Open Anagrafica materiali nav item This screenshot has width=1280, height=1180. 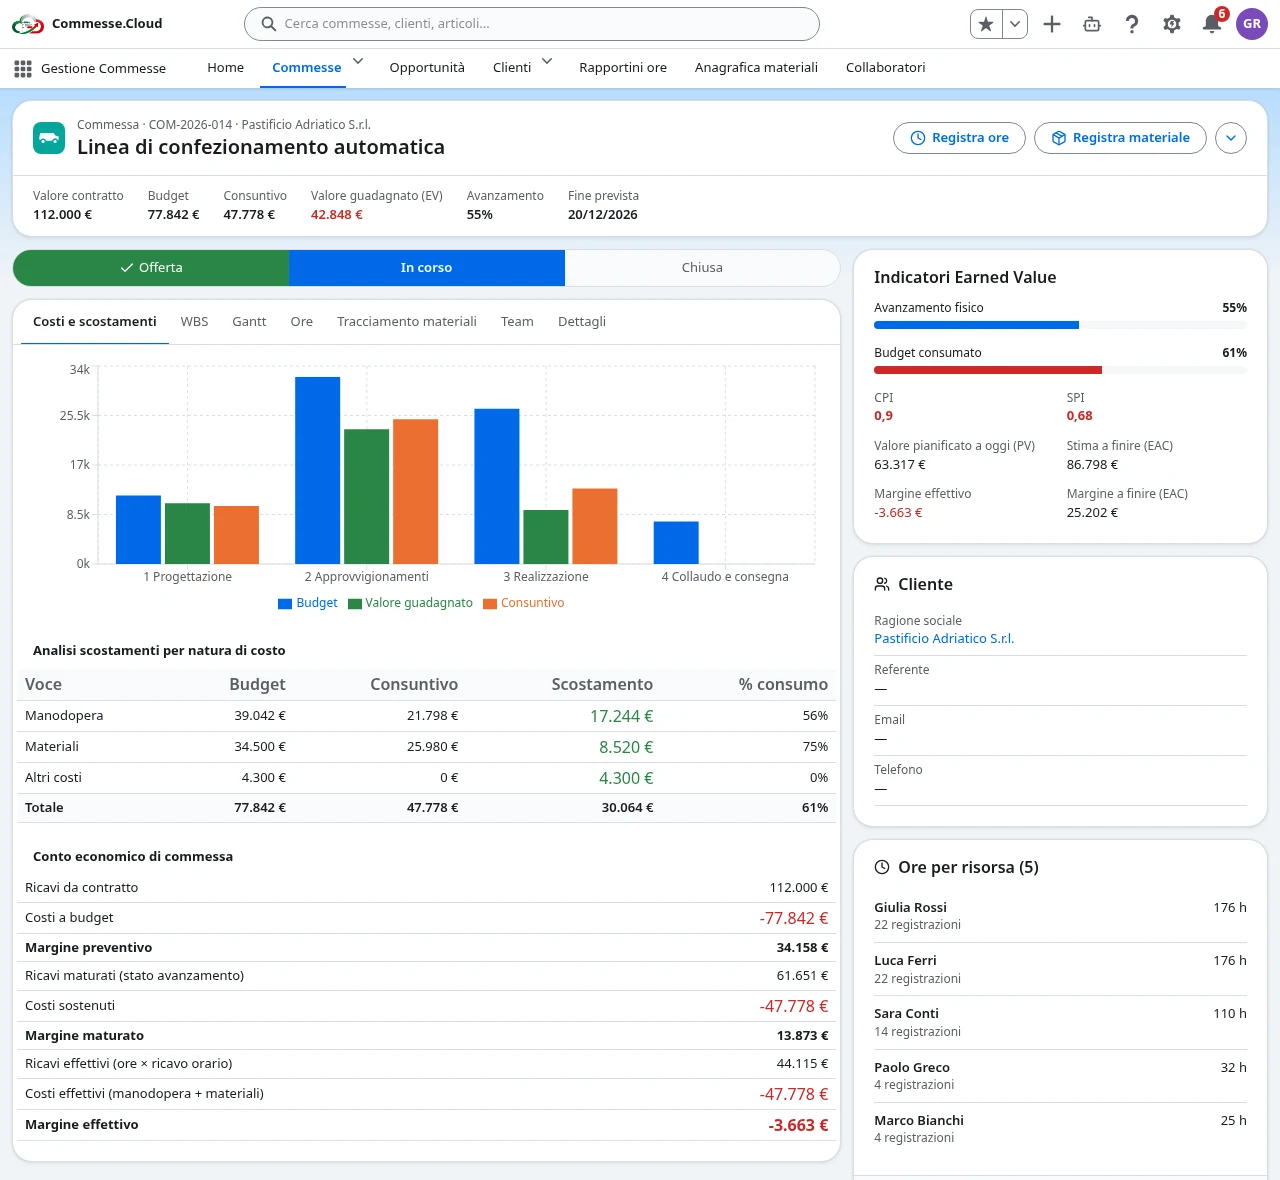(x=756, y=68)
